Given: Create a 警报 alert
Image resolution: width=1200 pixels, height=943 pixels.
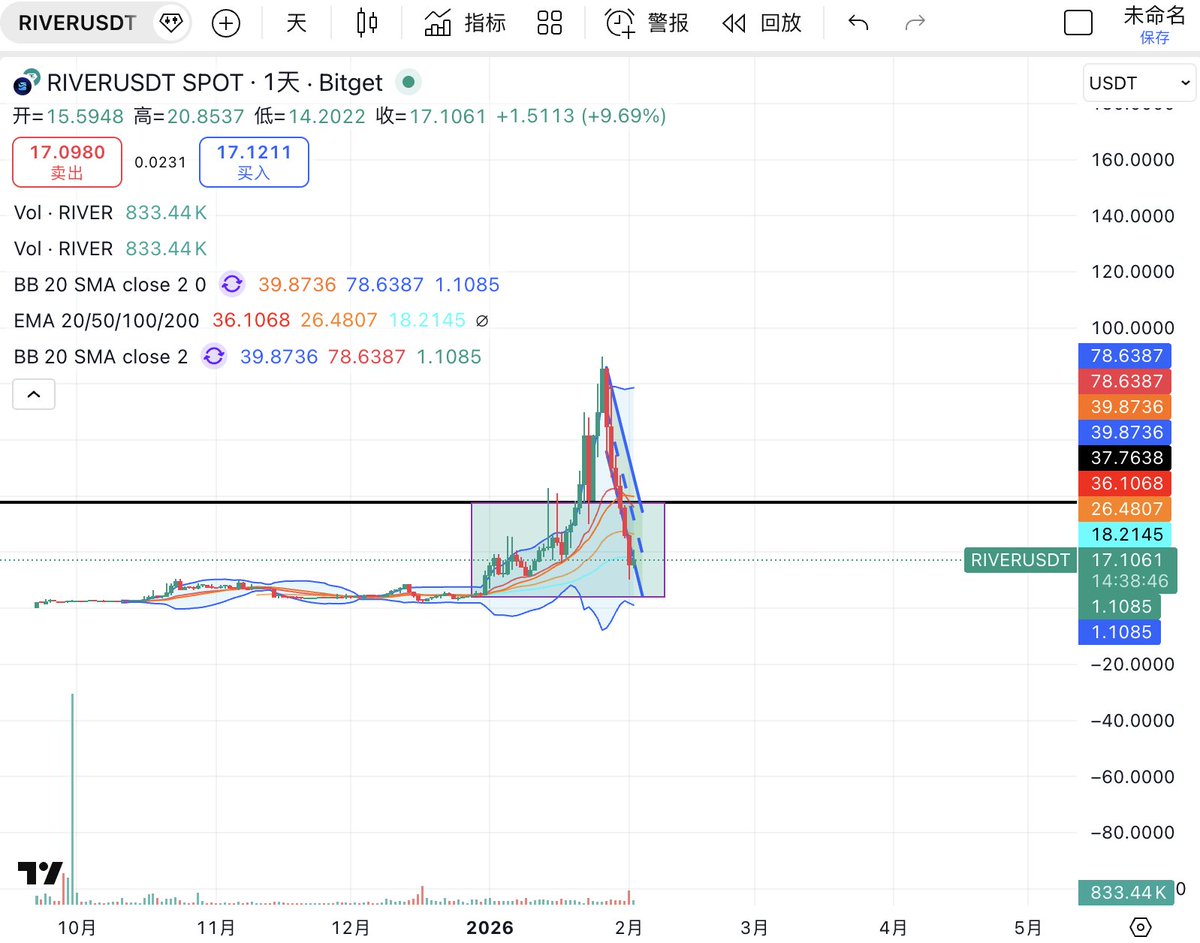Looking at the screenshot, I should (x=647, y=23).
